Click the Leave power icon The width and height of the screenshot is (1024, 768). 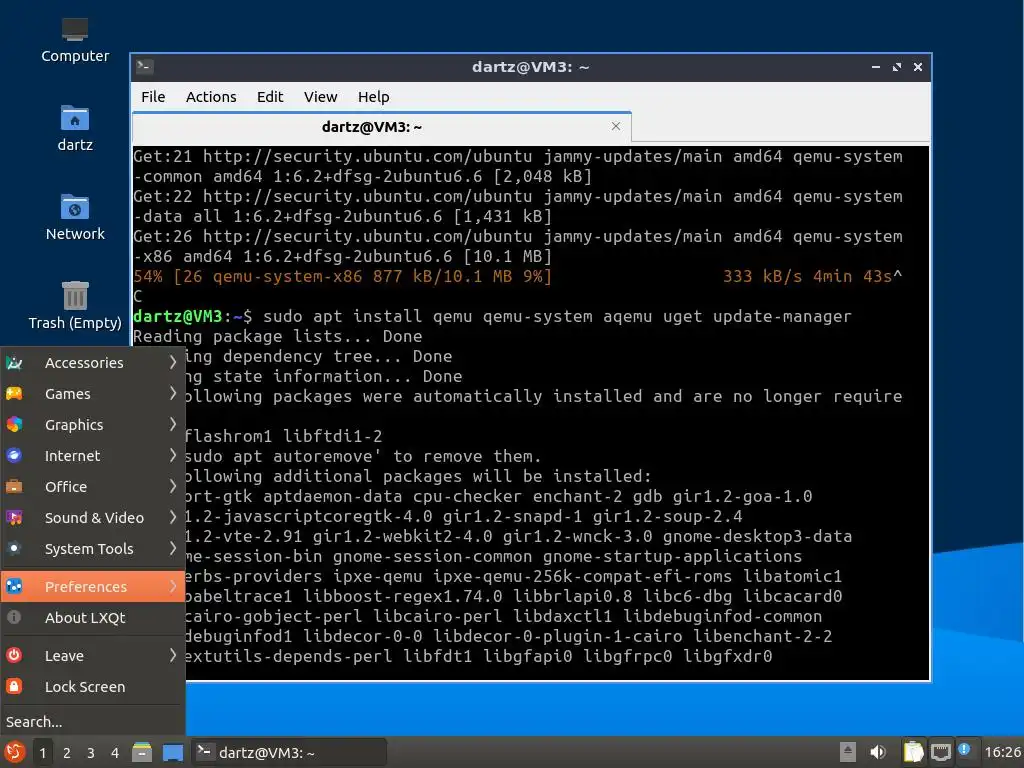pos(14,655)
